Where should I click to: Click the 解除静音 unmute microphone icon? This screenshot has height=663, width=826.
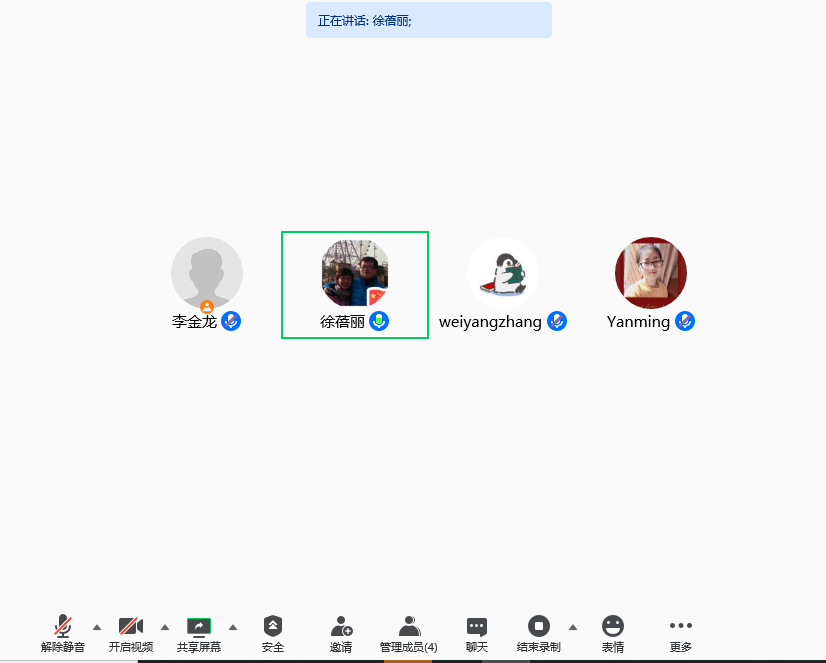tap(63, 627)
